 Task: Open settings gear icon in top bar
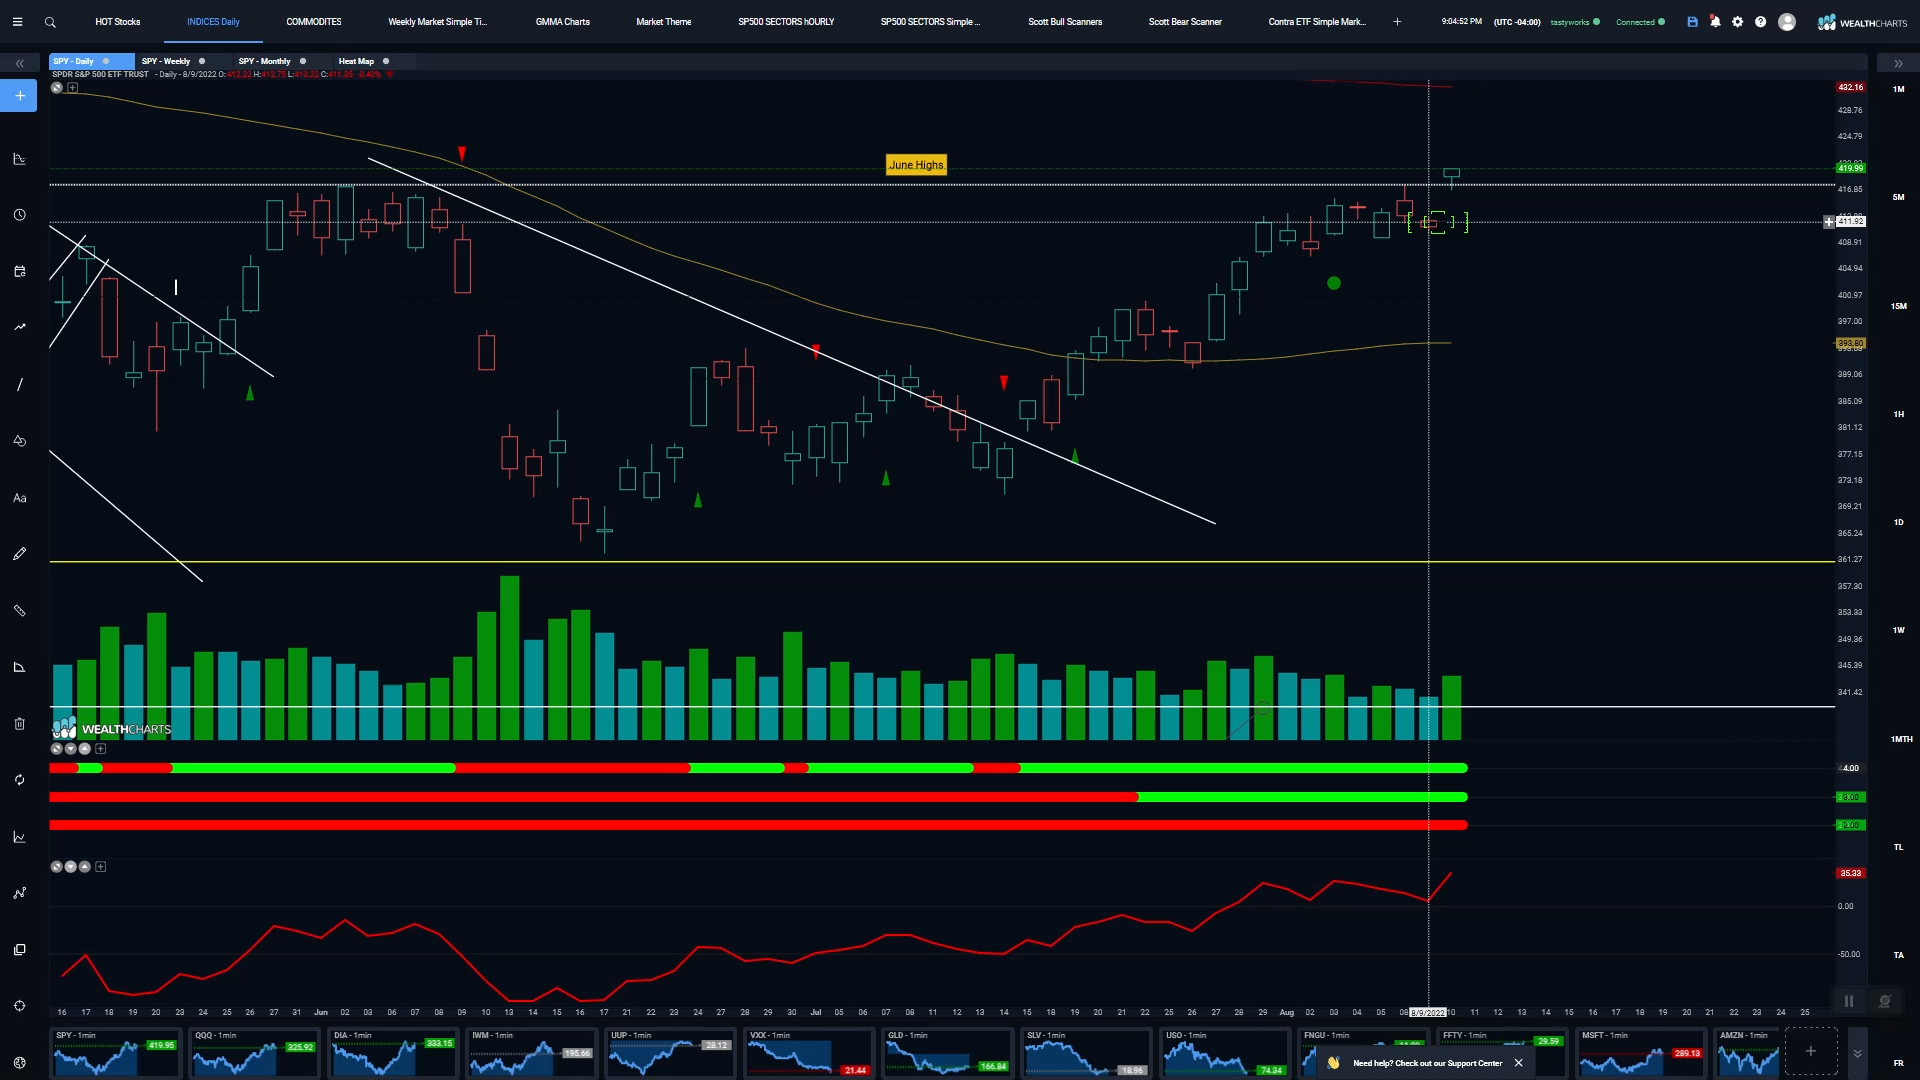(x=1738, y=21)
